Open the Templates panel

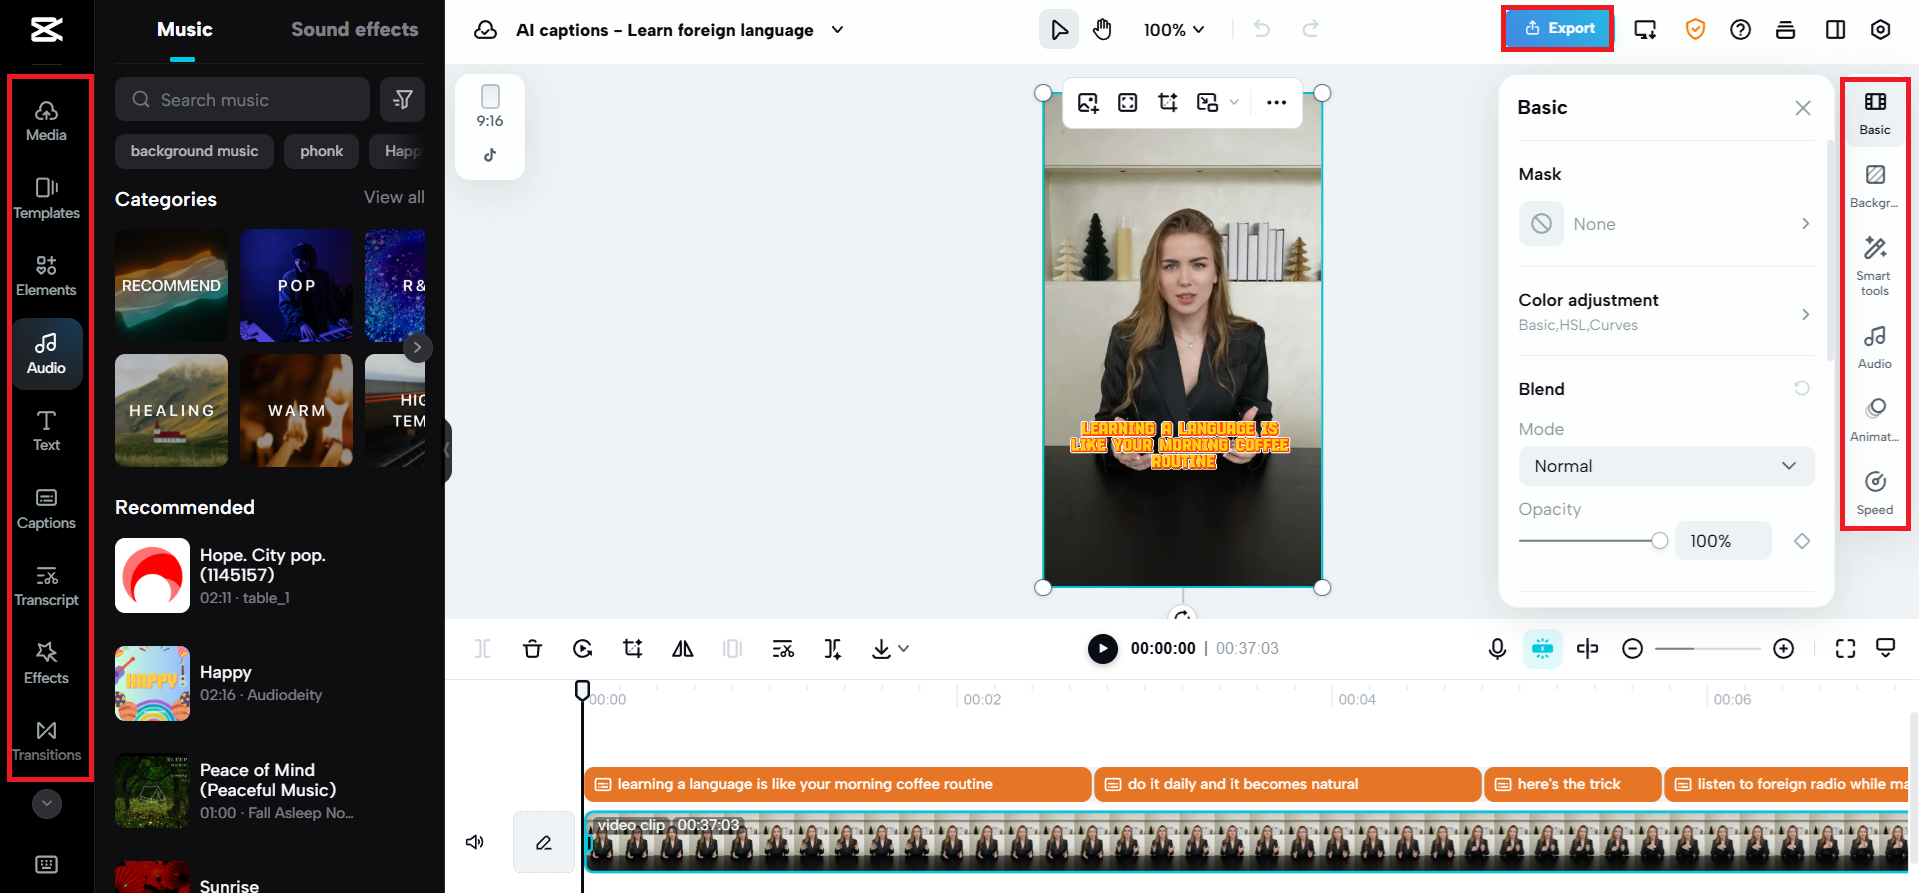tap(46, 198)
